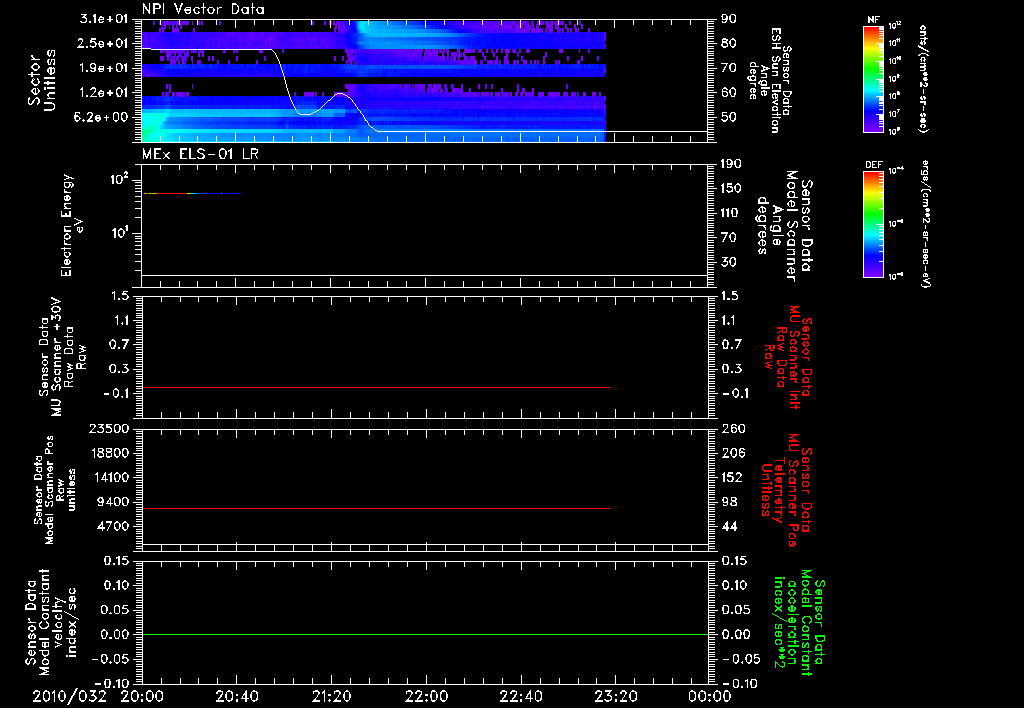This screenshot has height=708, width=1024.
Task: Click the "20:40" time axis label
Action: pyautogui.click(x=236, y=696)
